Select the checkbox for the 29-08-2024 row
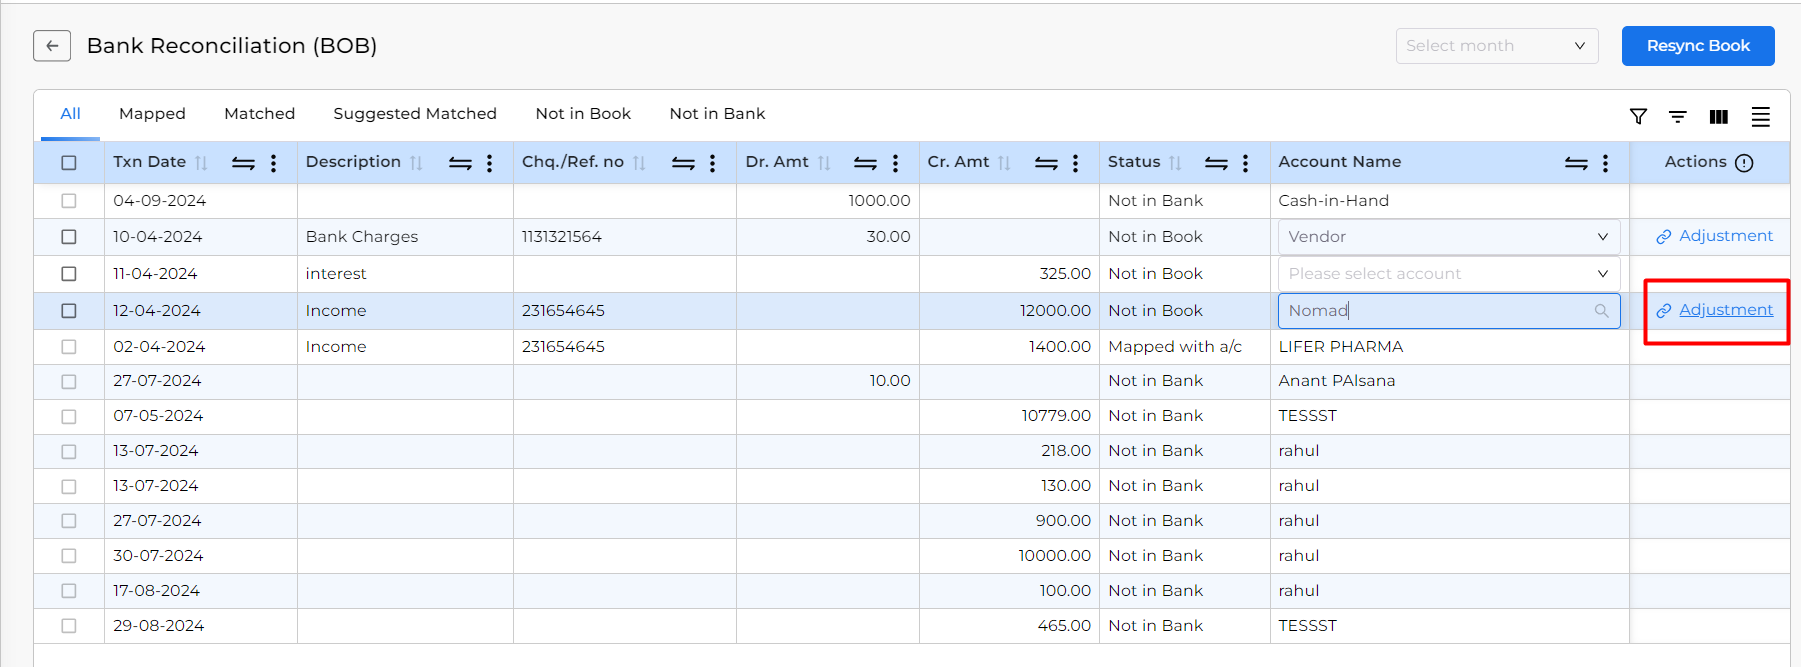Screen dimensions: 1801x667 click(69, 626)
